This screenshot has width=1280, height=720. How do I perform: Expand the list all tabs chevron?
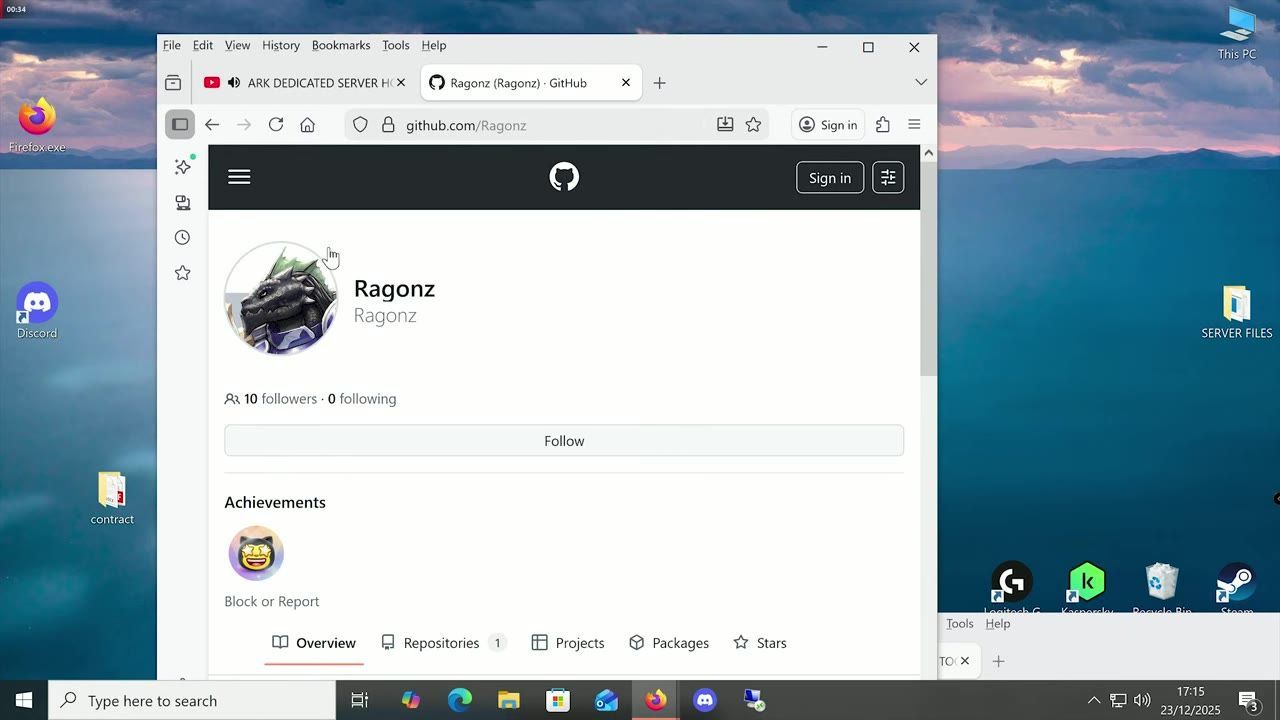[921, 82]
